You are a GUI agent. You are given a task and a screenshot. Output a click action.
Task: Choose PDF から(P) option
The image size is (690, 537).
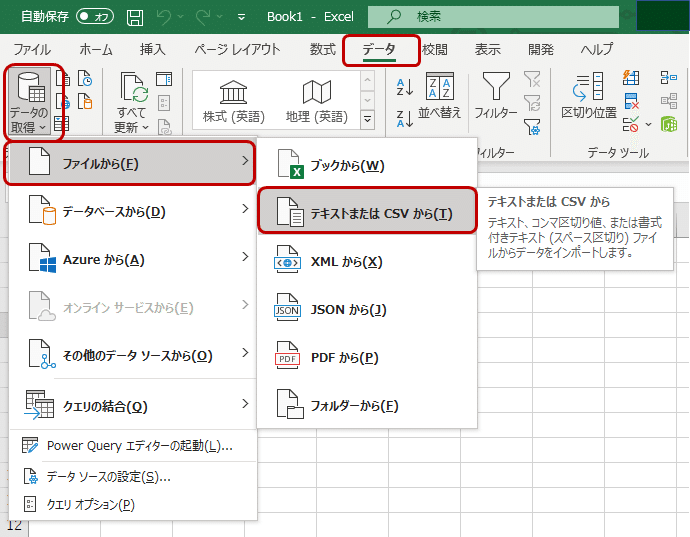367,357
